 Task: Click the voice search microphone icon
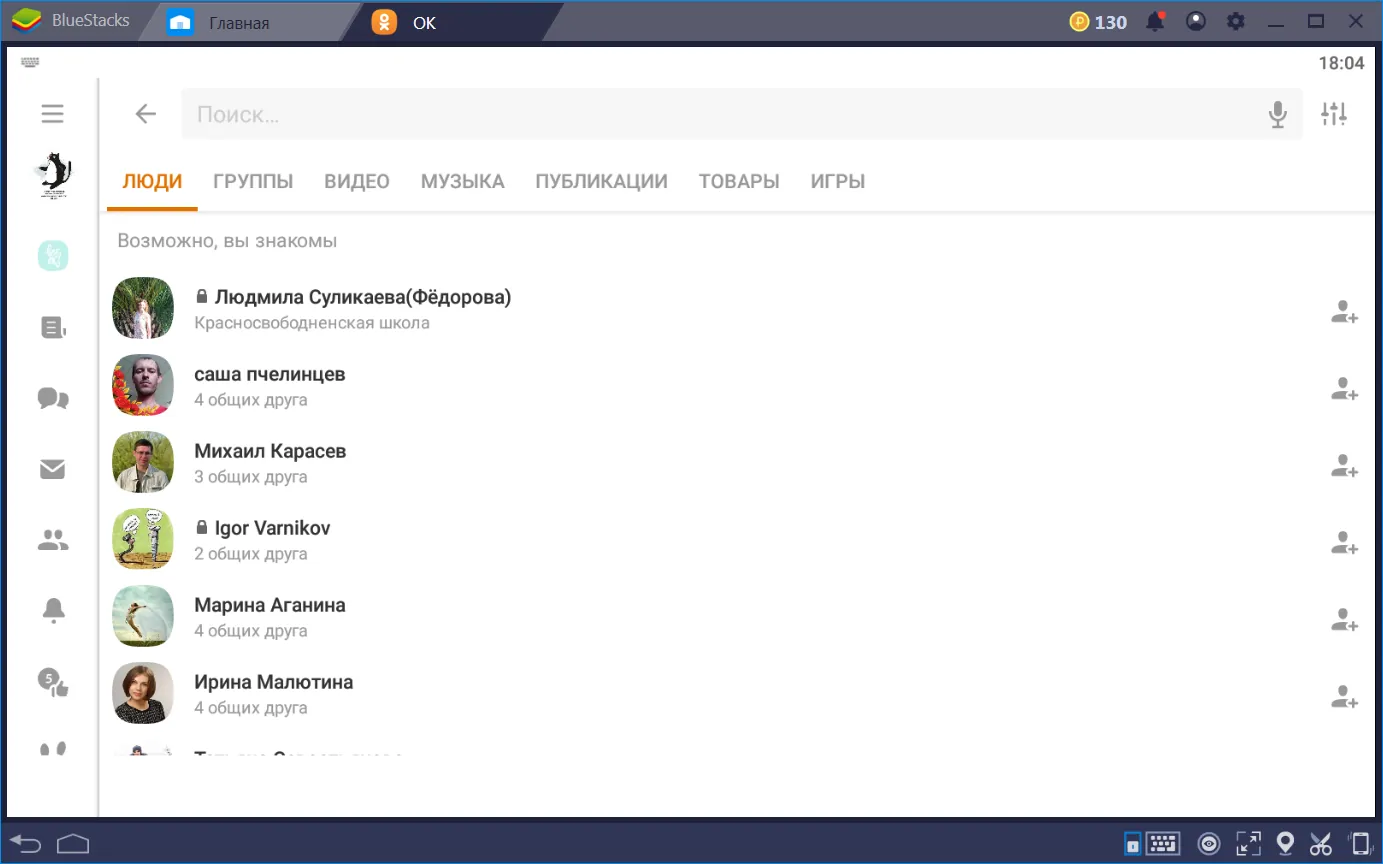pyautogui.click(x=1277, y=115)
